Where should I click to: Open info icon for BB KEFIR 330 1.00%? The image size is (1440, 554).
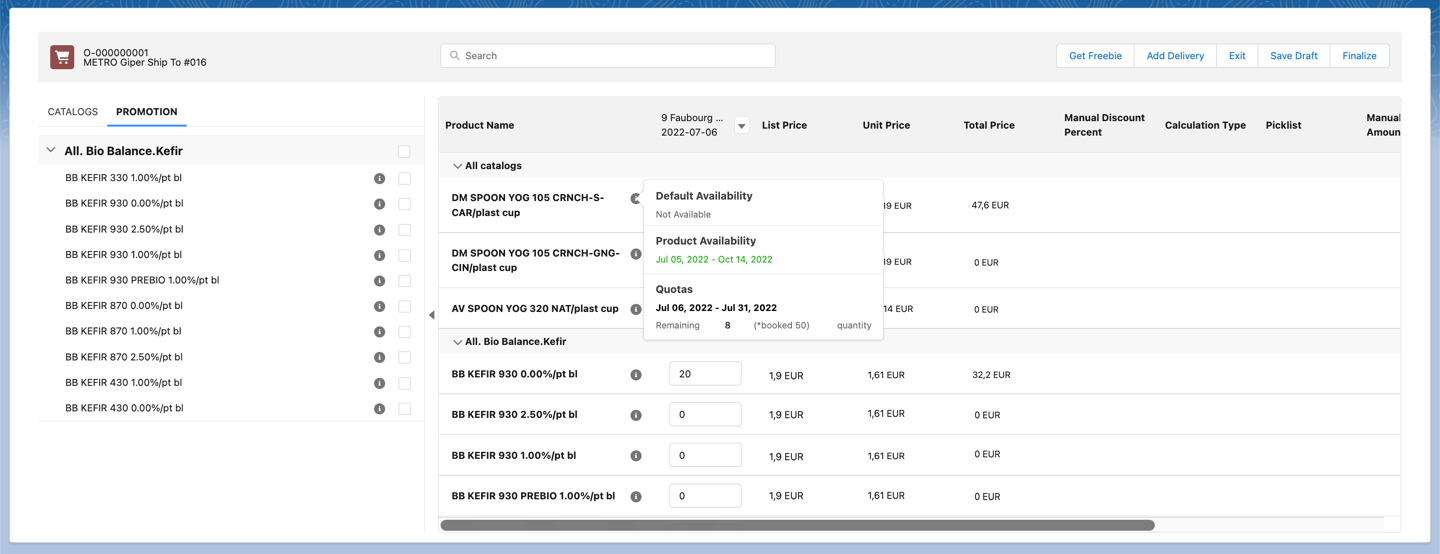click(x=379, y=179)
